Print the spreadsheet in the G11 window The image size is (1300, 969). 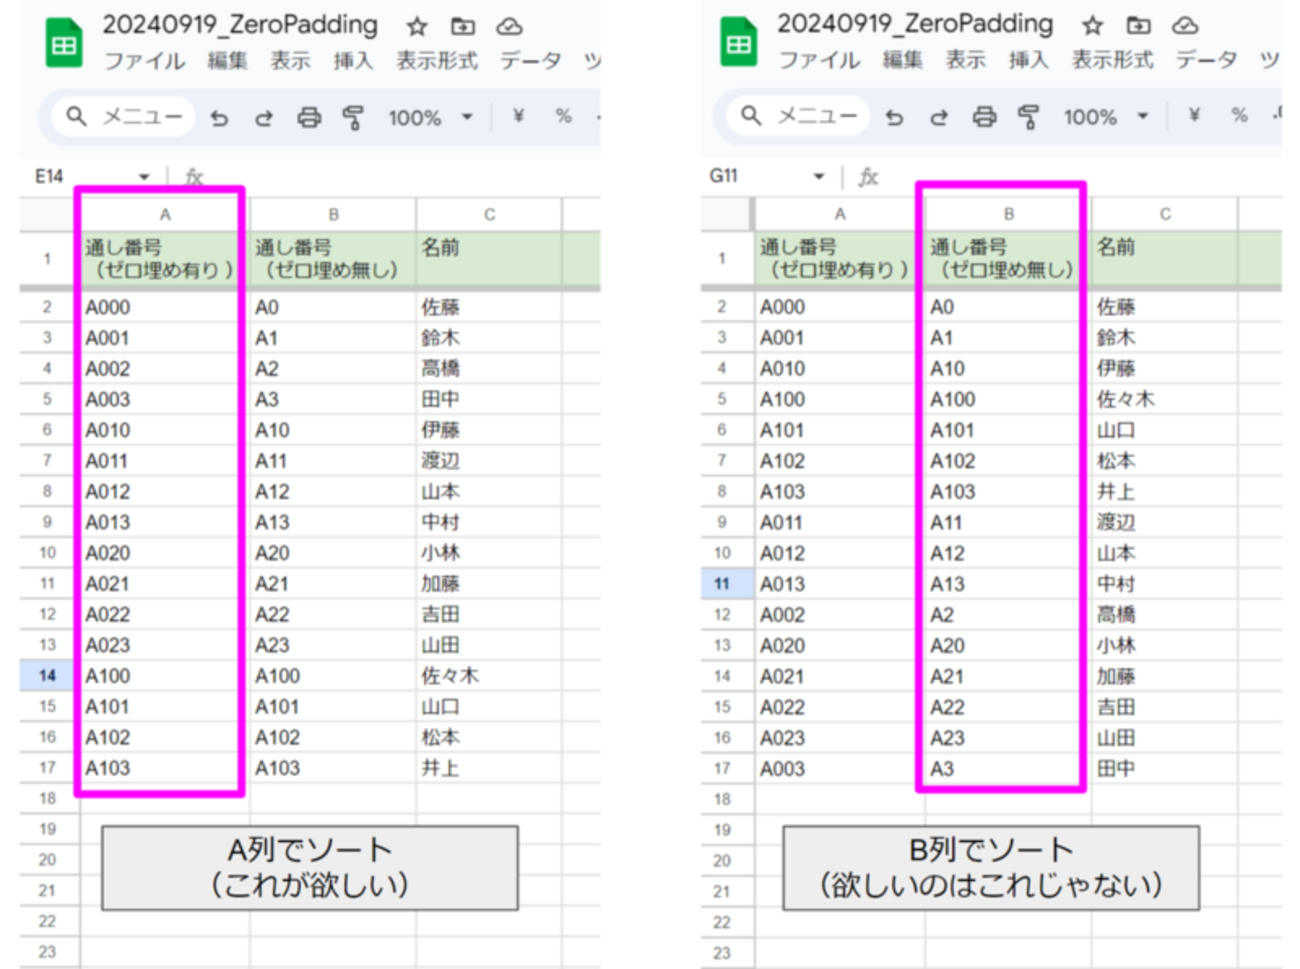(x=984, y=117)
